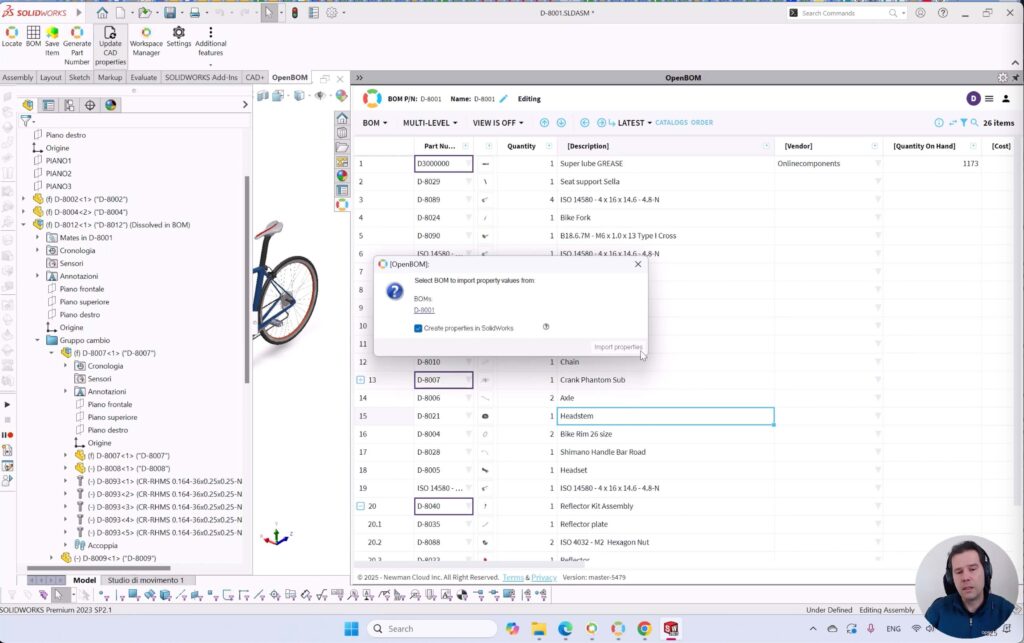1024x643 pixels.
Task: Switch to Evaluate ribbon tab
Action: (x=144, y=77)
